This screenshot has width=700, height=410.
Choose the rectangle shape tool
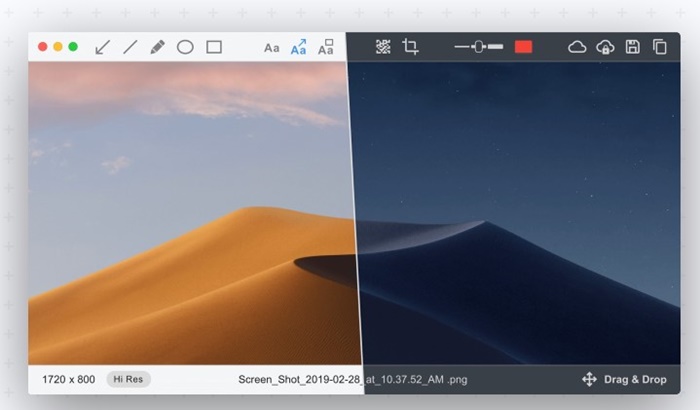214,47
